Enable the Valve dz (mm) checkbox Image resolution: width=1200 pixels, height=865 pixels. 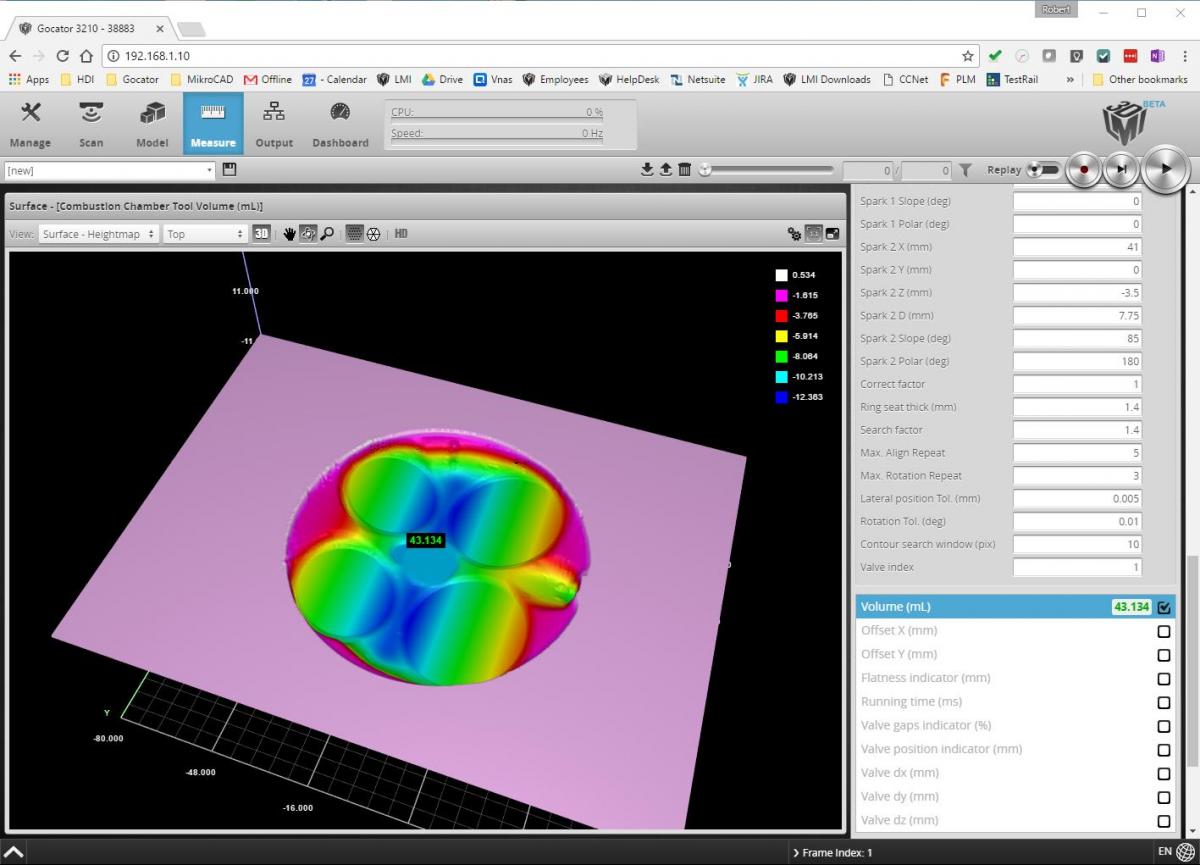tap(1164, 821)
